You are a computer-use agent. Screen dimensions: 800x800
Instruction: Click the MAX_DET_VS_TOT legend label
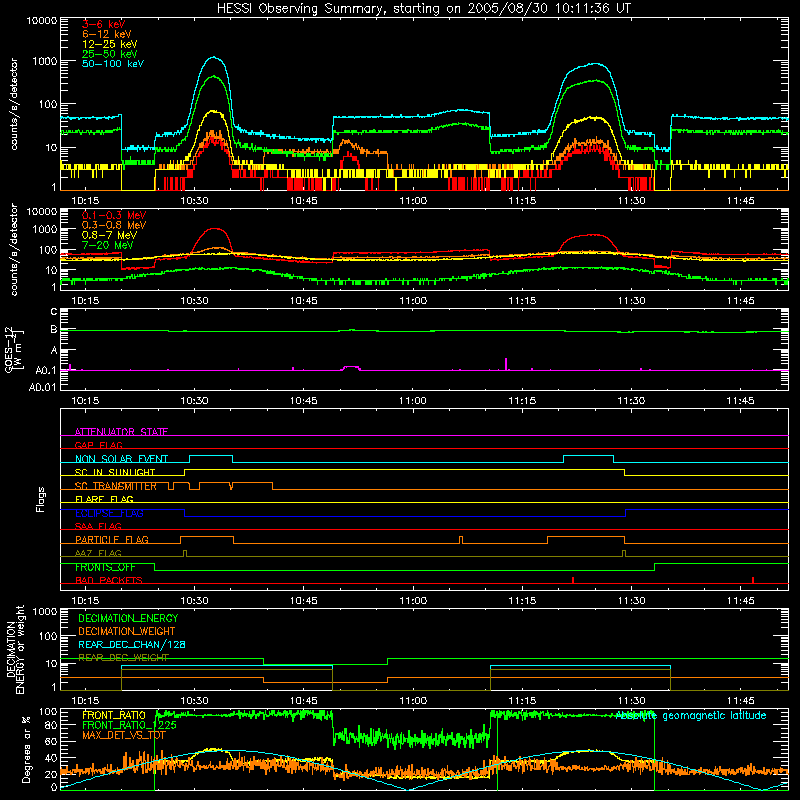click(124, 735)
